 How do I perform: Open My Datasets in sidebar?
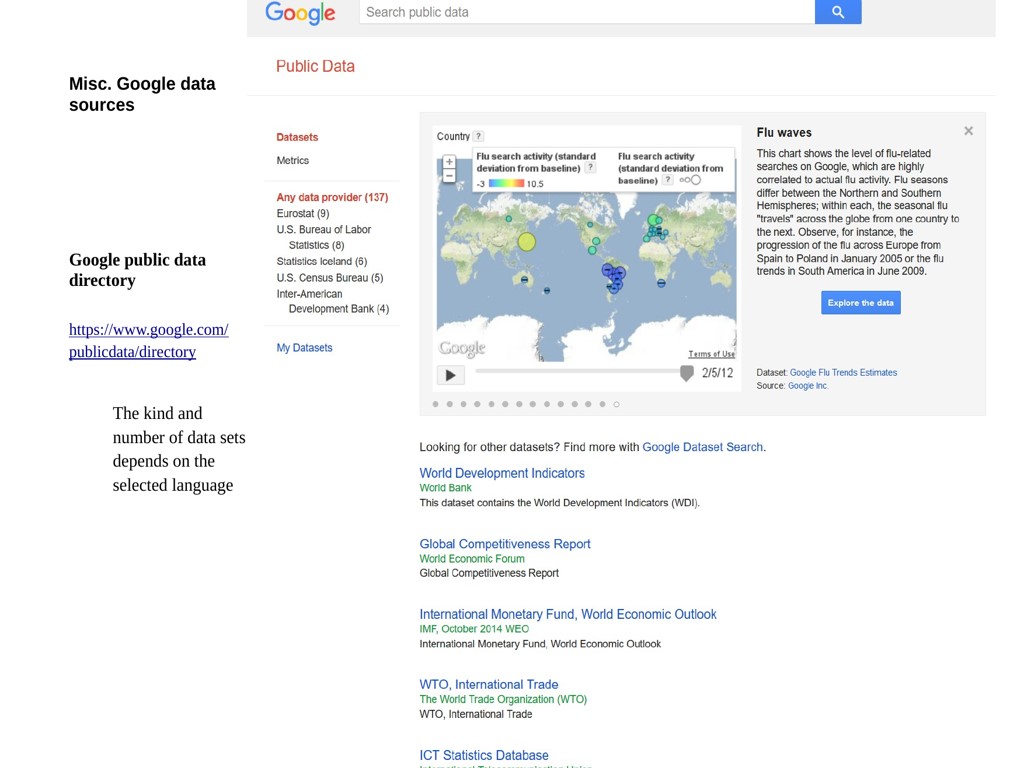click(x=304, y=348)
